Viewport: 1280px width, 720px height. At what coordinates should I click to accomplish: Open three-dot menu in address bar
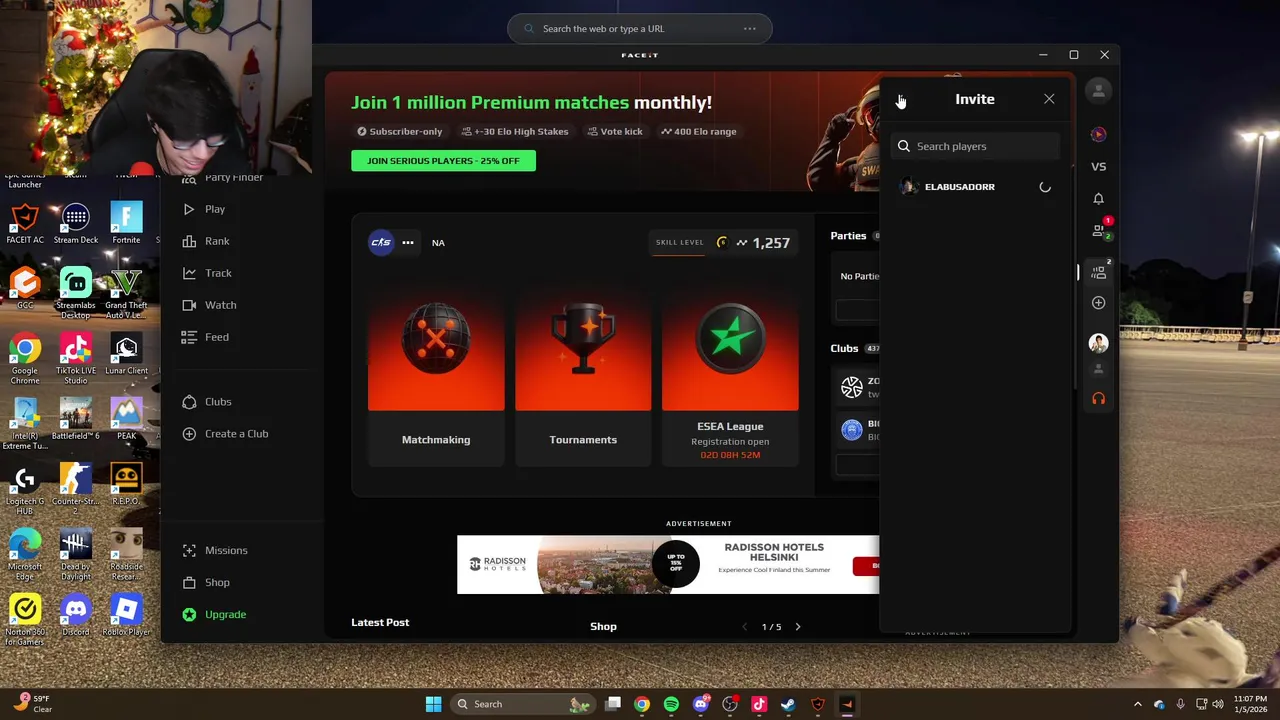[x=749, y=29]
